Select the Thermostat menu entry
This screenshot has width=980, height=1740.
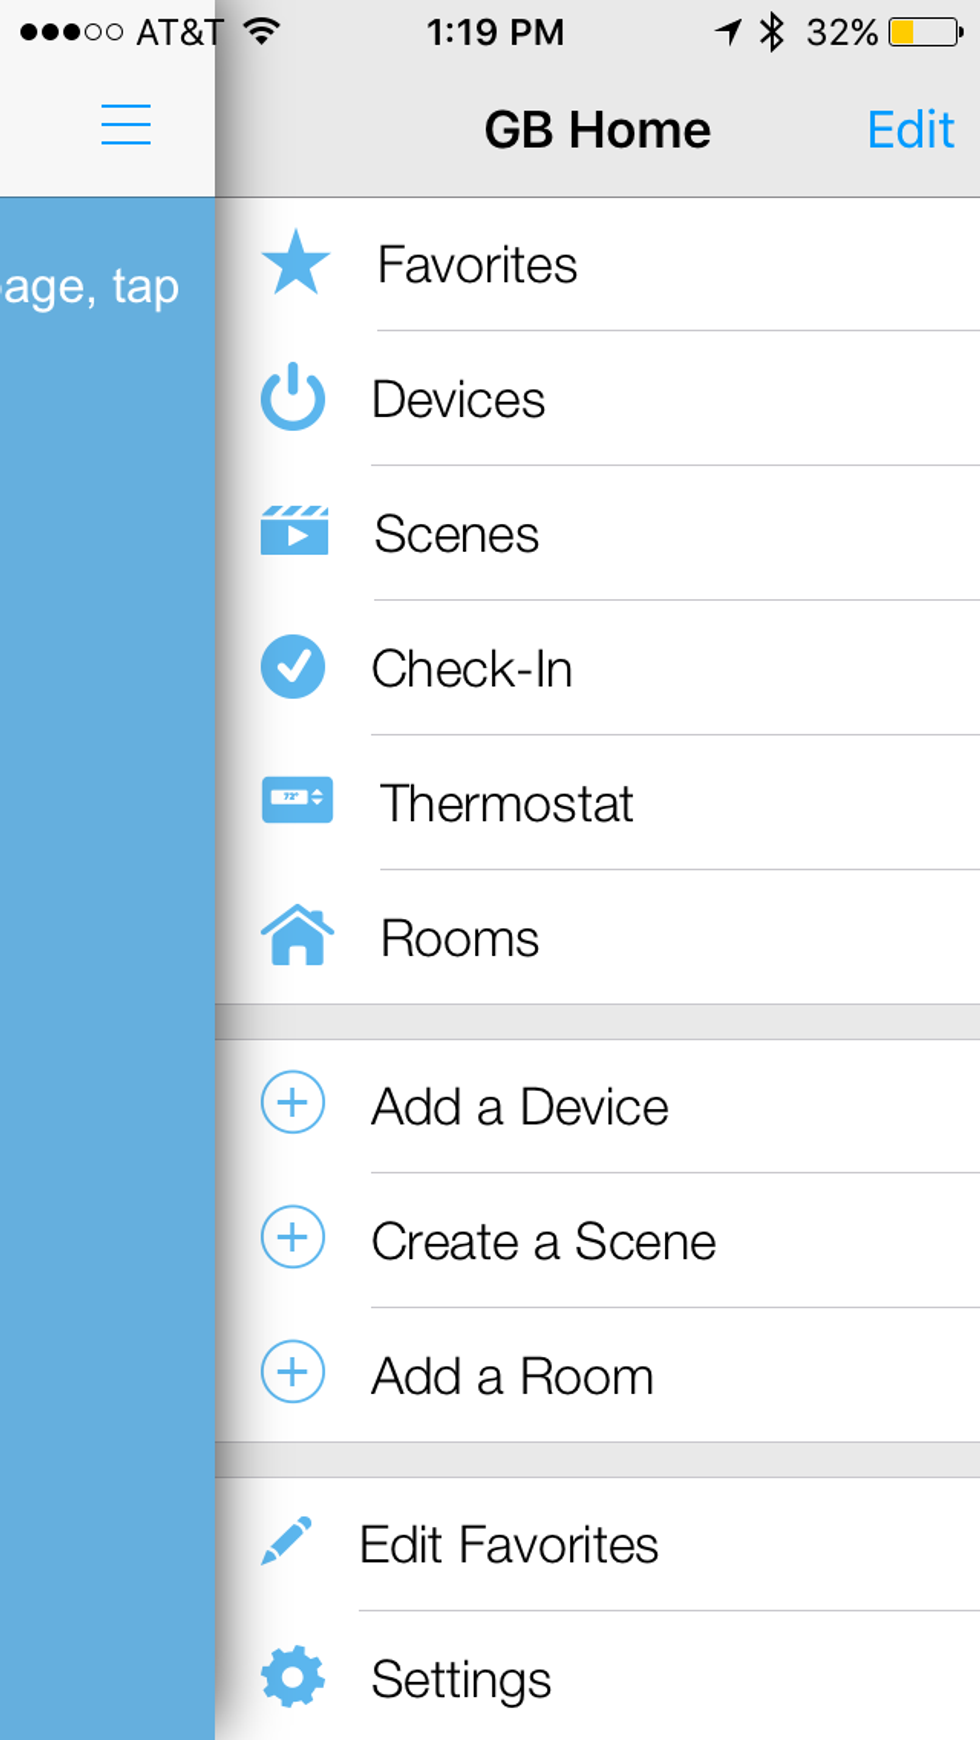coord(504,803)
